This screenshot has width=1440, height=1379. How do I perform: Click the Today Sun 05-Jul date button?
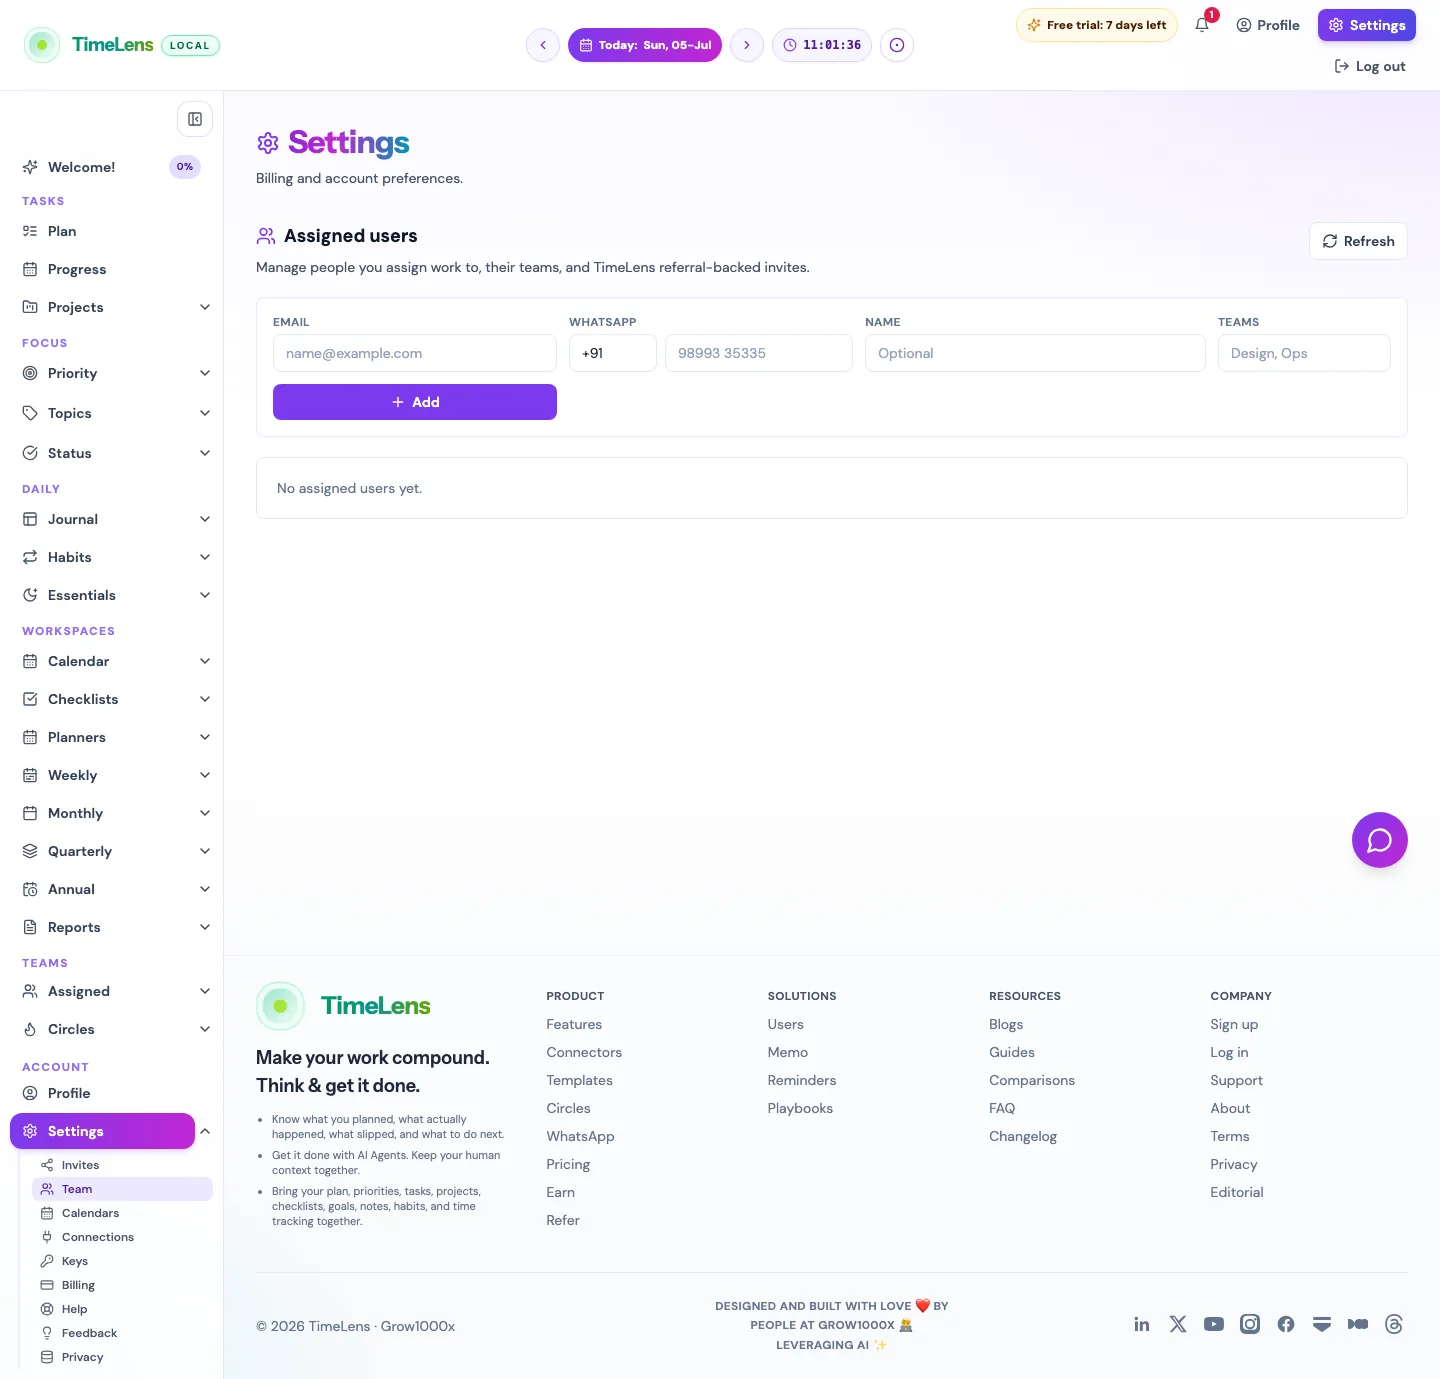click(x=645, y=45)
